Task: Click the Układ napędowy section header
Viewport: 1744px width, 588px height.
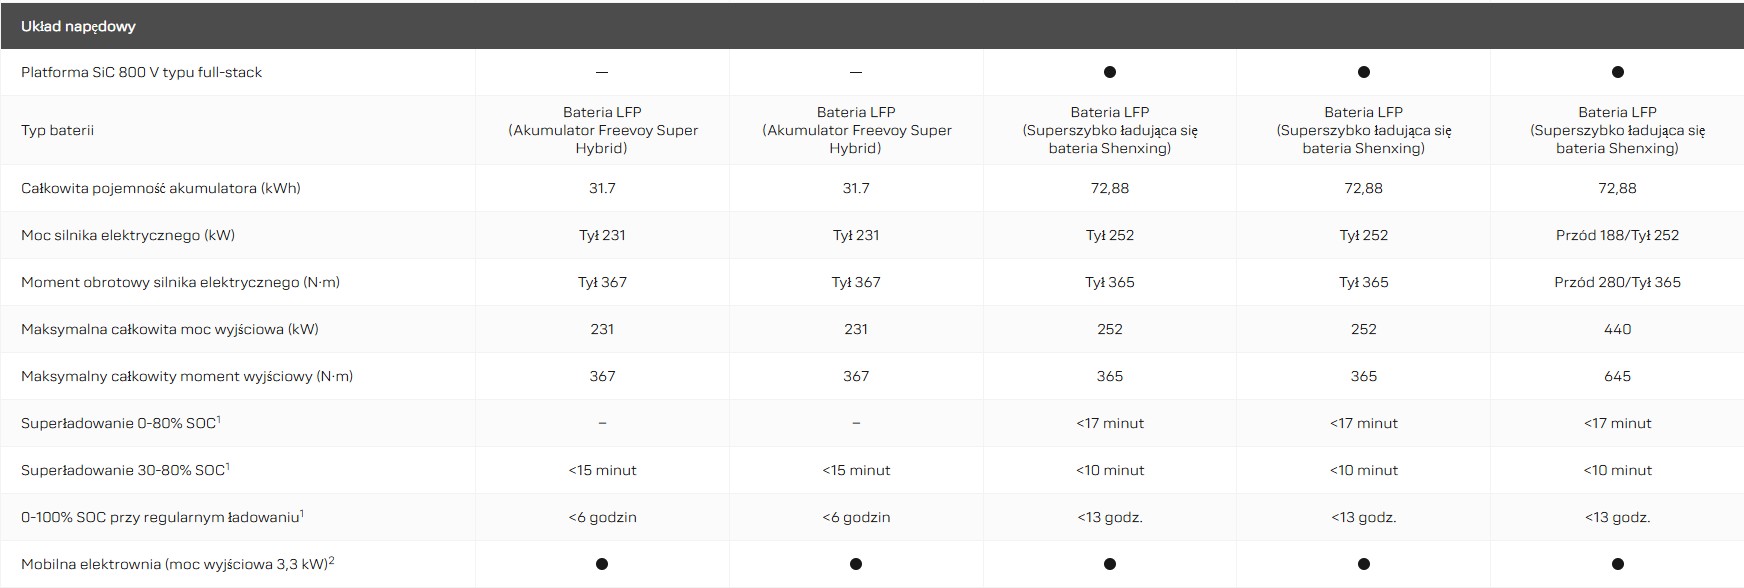Action: click(78, 26)
